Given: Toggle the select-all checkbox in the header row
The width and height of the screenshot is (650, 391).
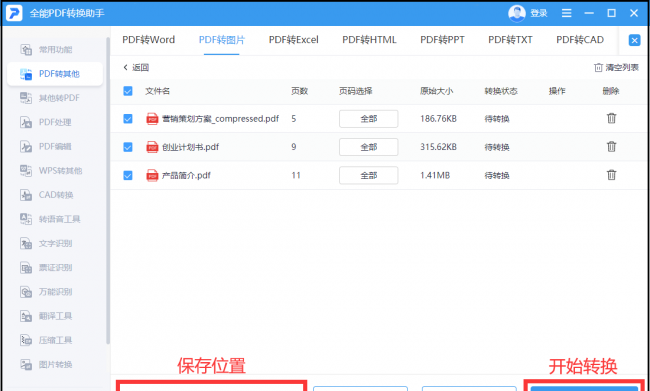Looking at the screenshot, I should tap(128, 91).
